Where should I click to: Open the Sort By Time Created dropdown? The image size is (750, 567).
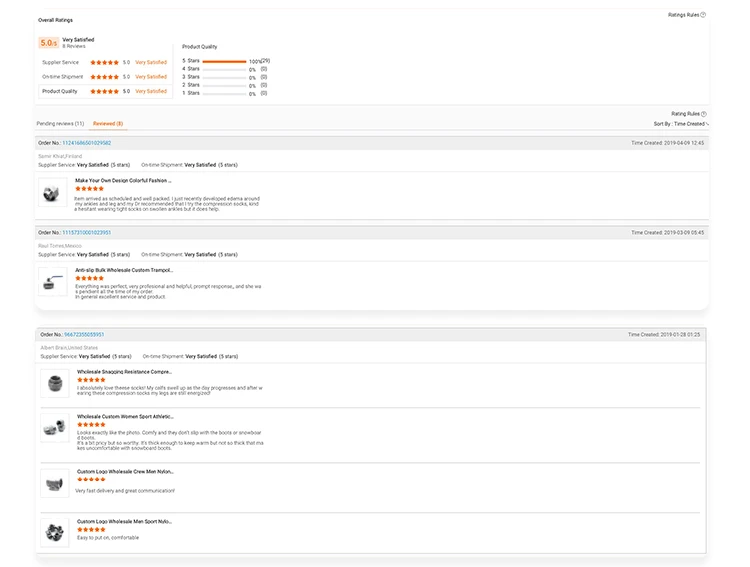tap(682, 124)
